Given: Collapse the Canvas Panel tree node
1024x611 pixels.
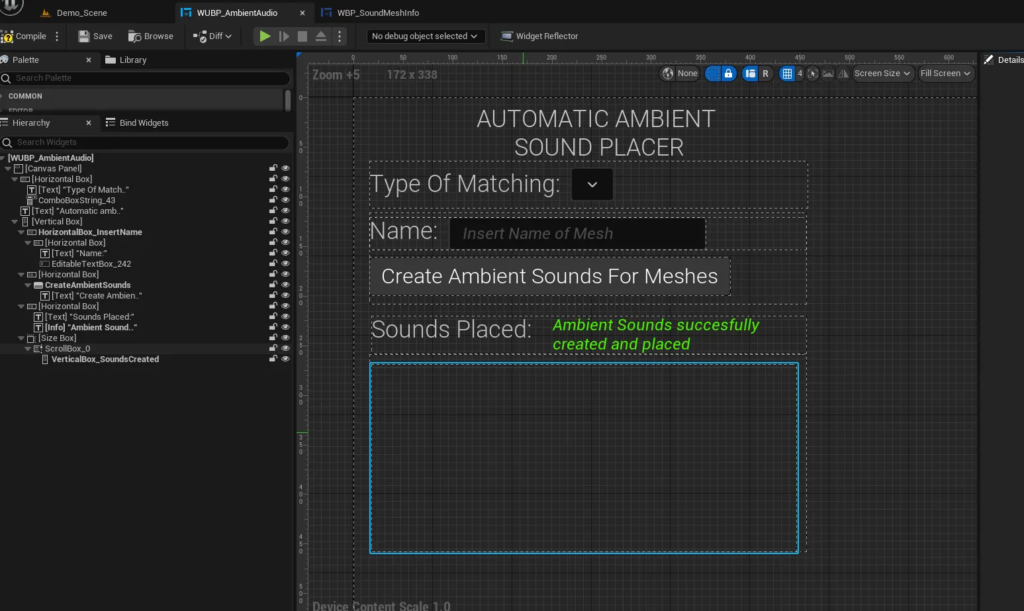Looking at the screenshot, I should 8,169.
